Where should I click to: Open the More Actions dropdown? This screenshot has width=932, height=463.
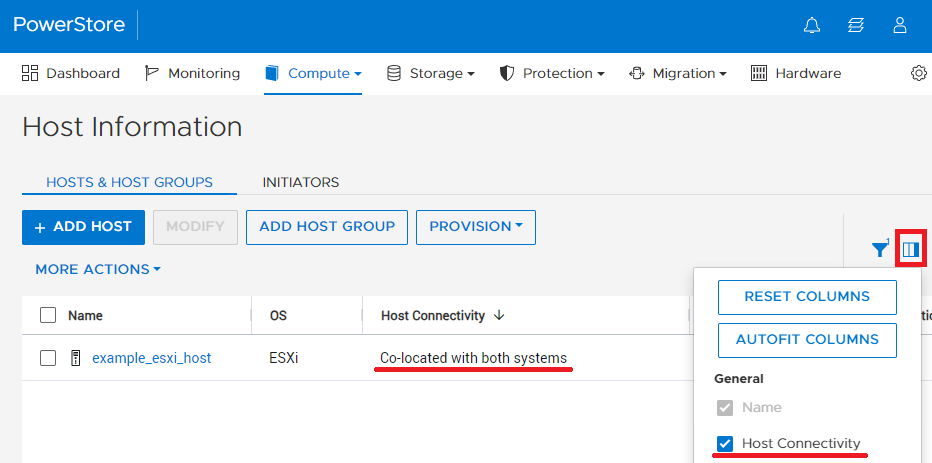(x=98, y=269)
